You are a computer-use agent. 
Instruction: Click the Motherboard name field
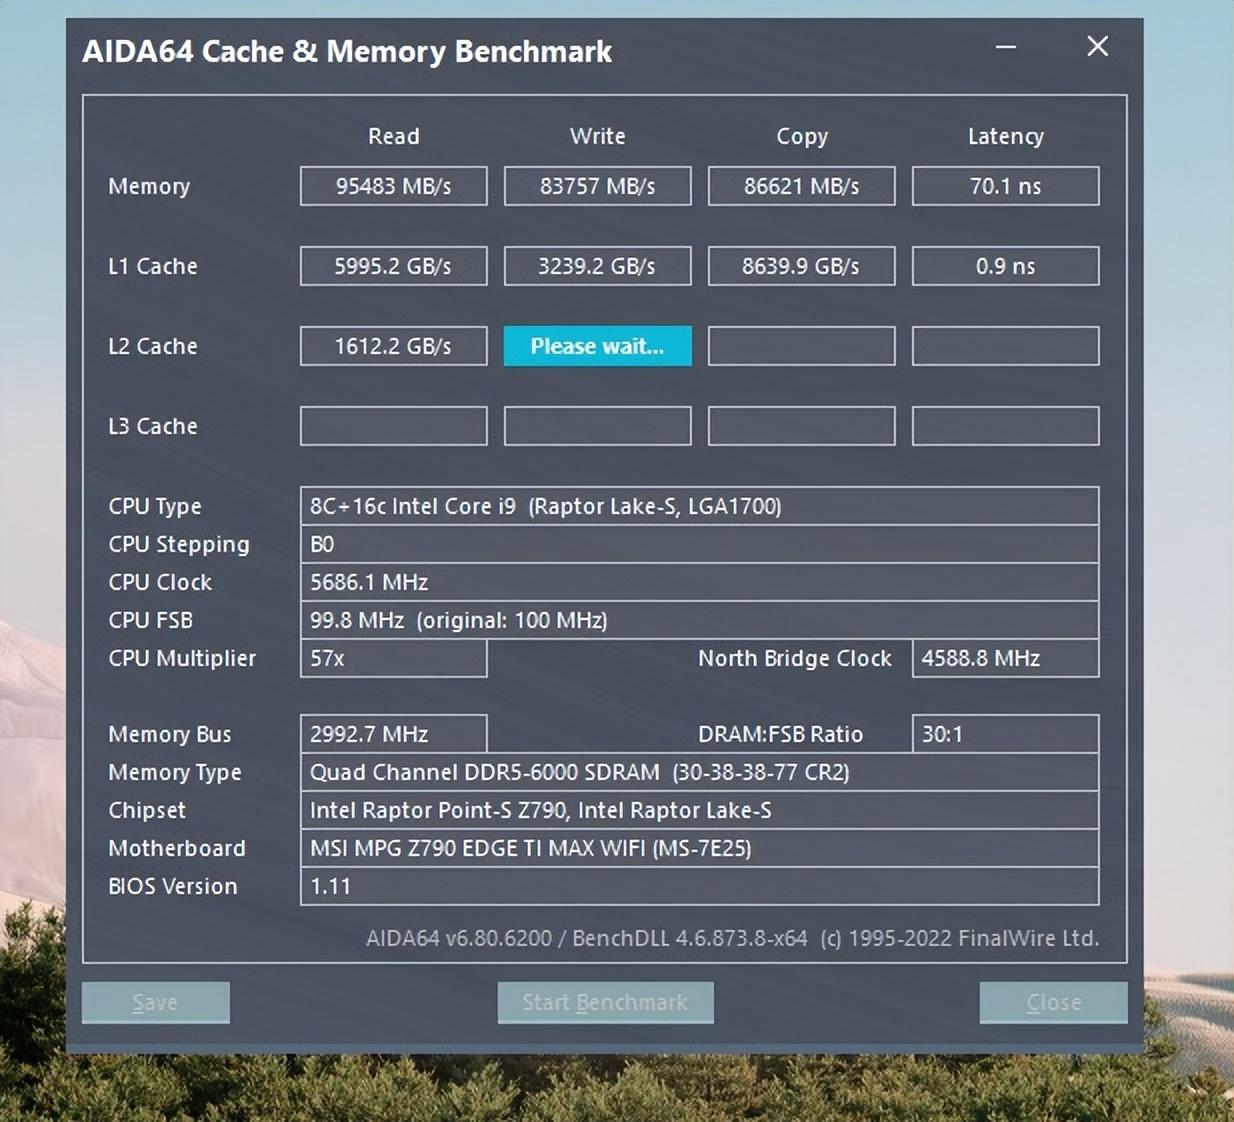pos(698,848)
